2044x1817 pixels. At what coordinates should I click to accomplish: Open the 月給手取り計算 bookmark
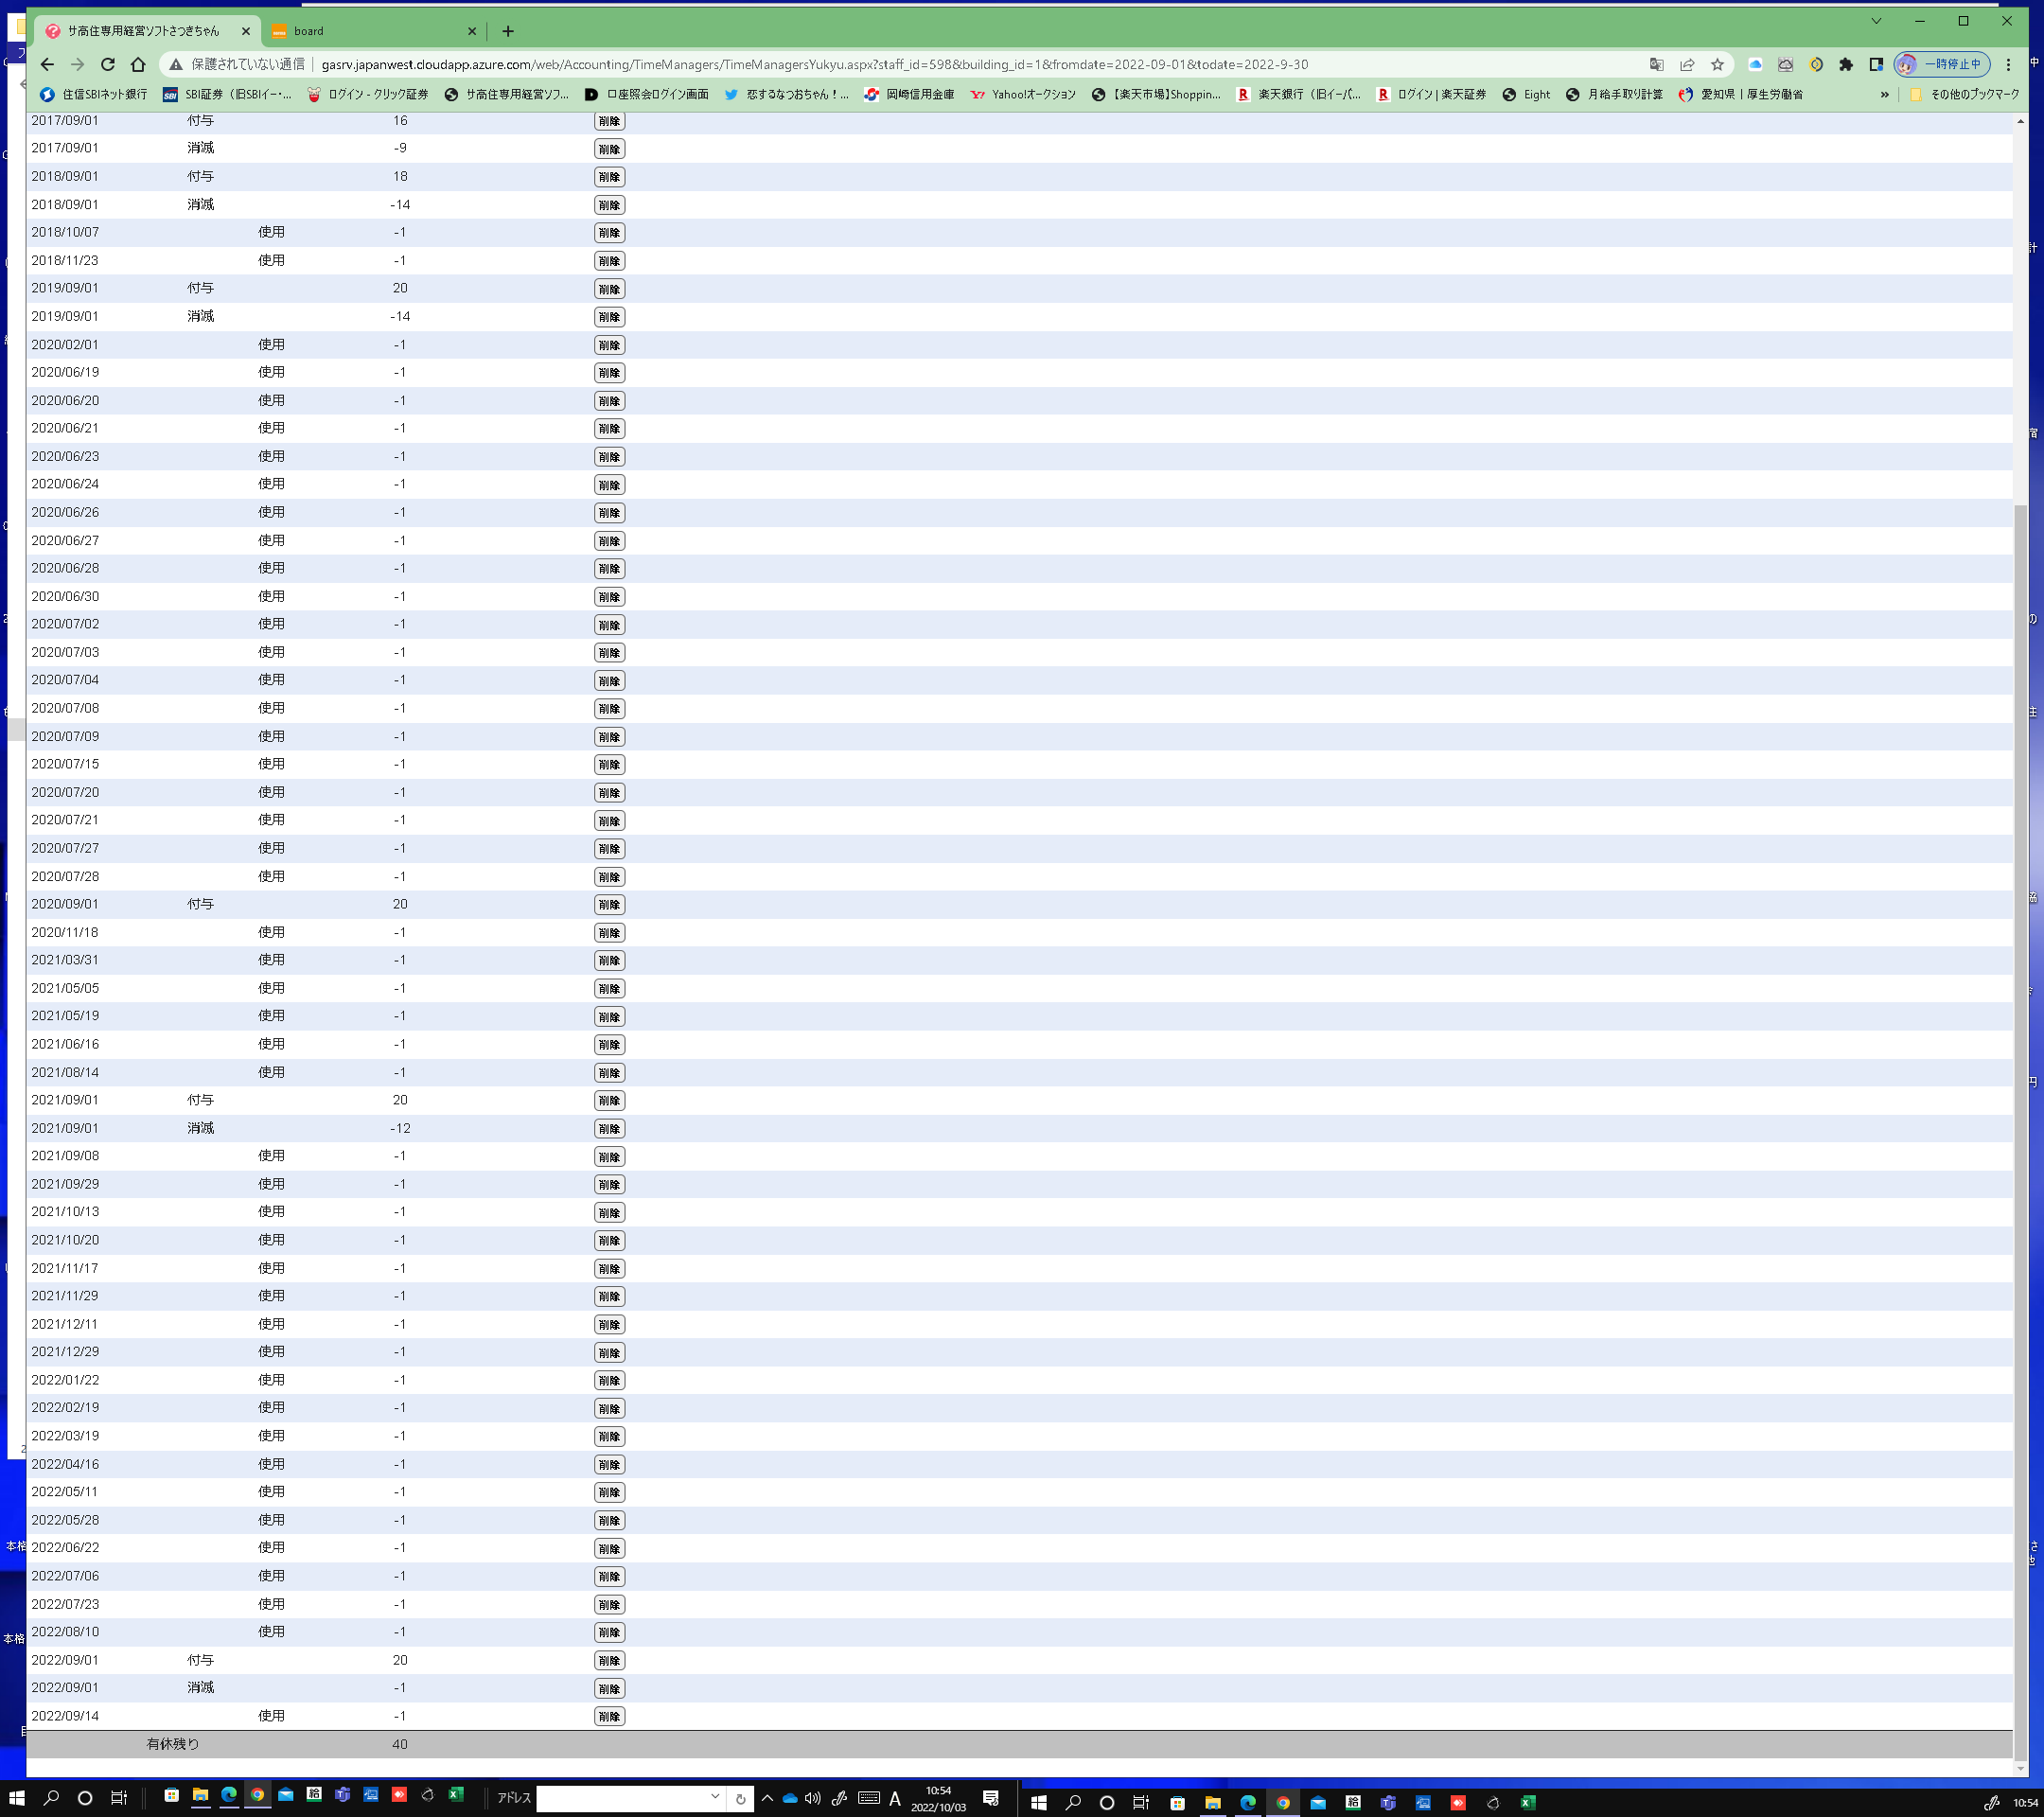(x=1614, y=94)
